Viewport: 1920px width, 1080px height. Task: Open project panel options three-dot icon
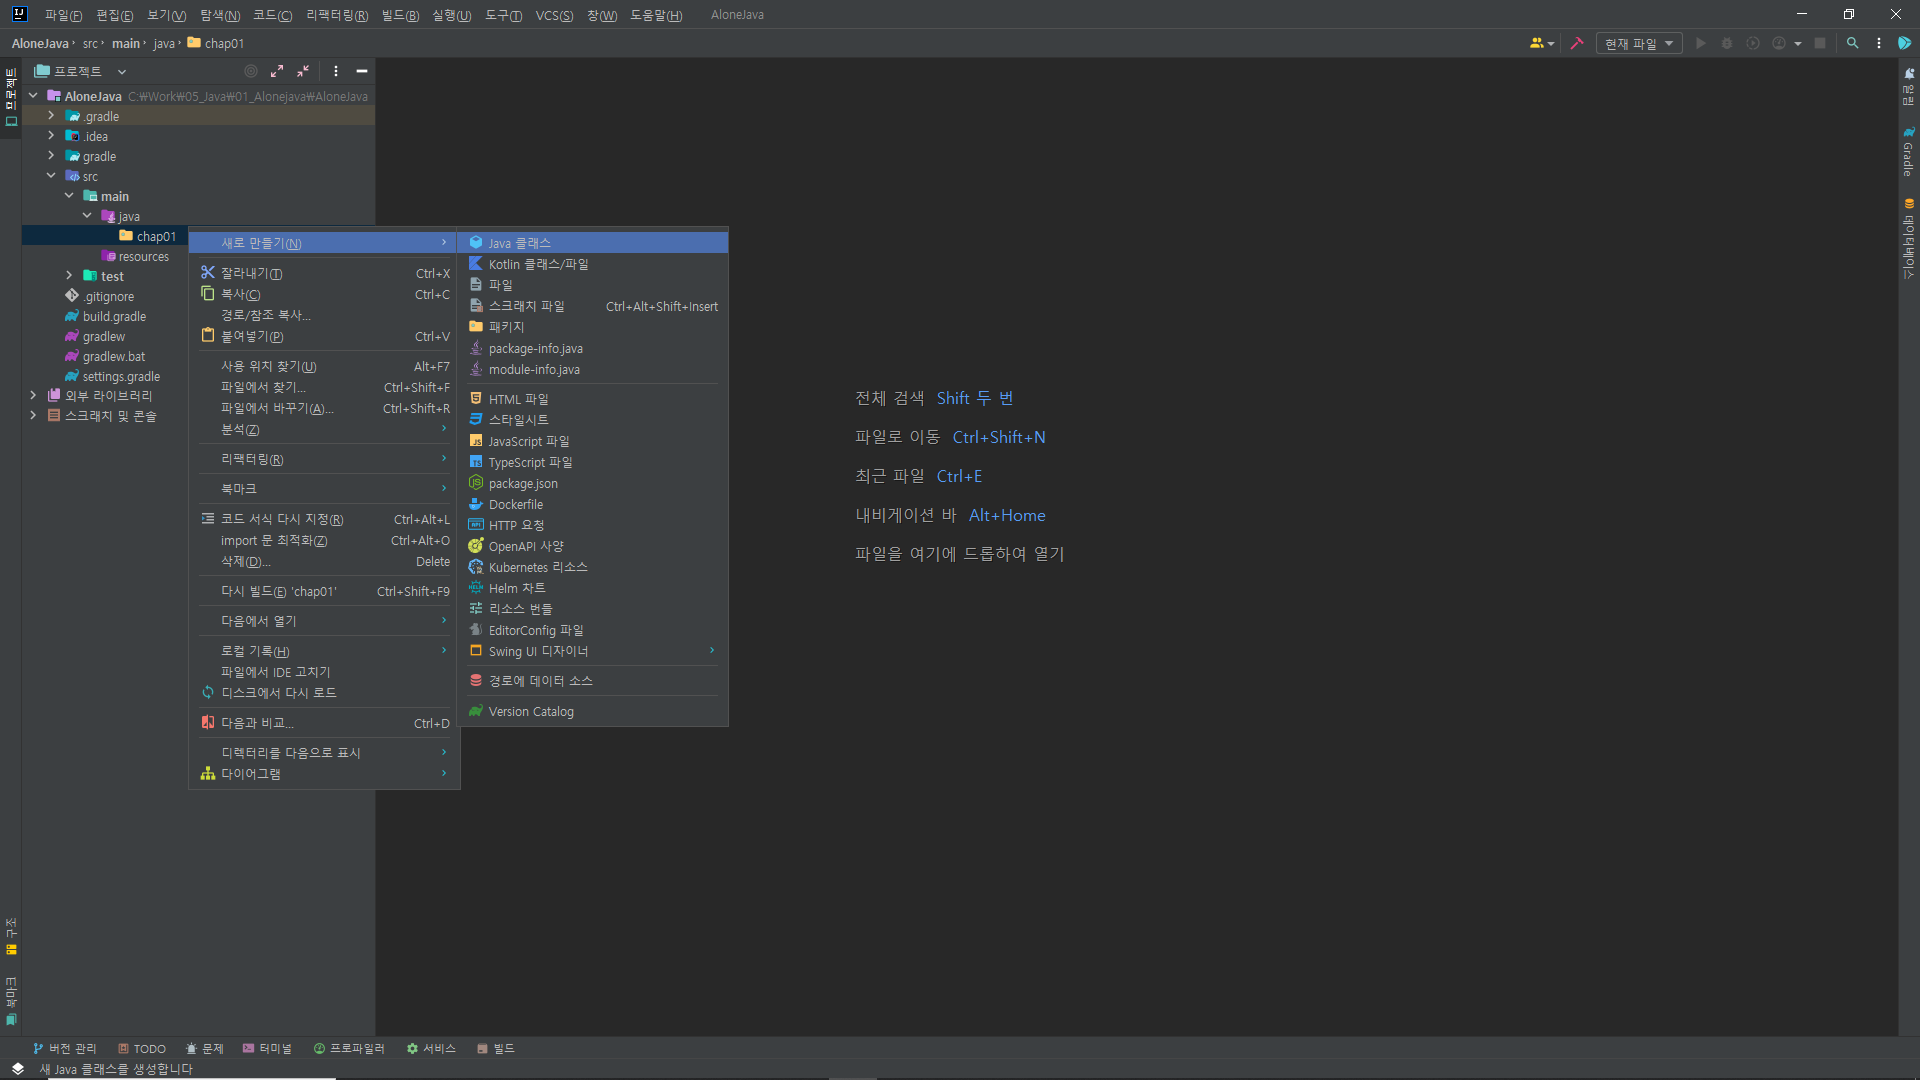tap(336, 71)
